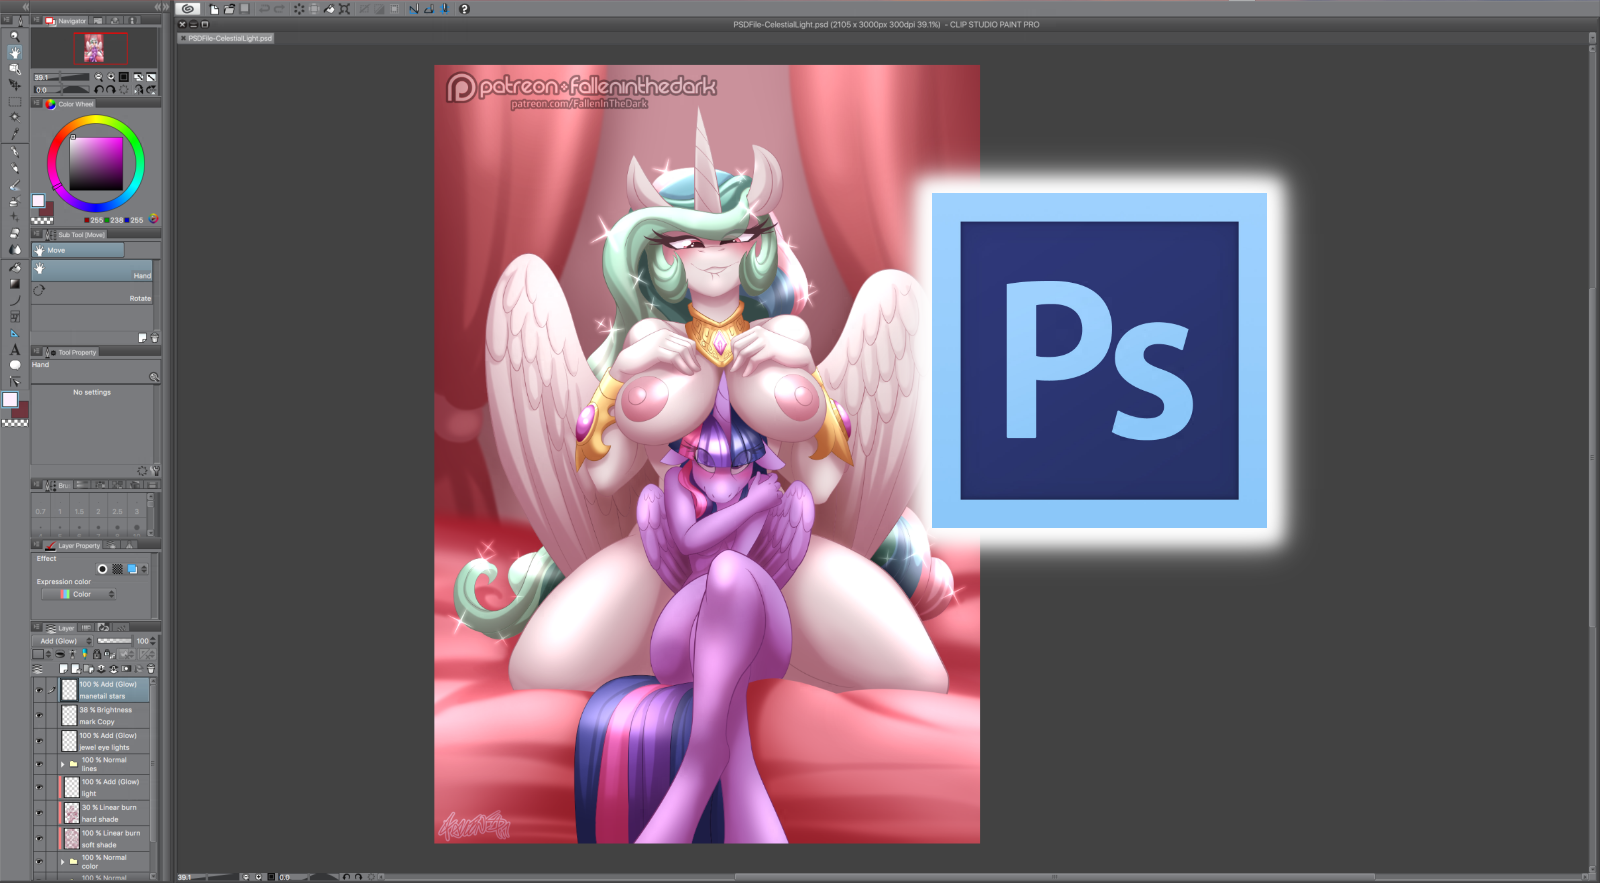Open a file from command bar
Screen dimensions: 1600x883
229,9
